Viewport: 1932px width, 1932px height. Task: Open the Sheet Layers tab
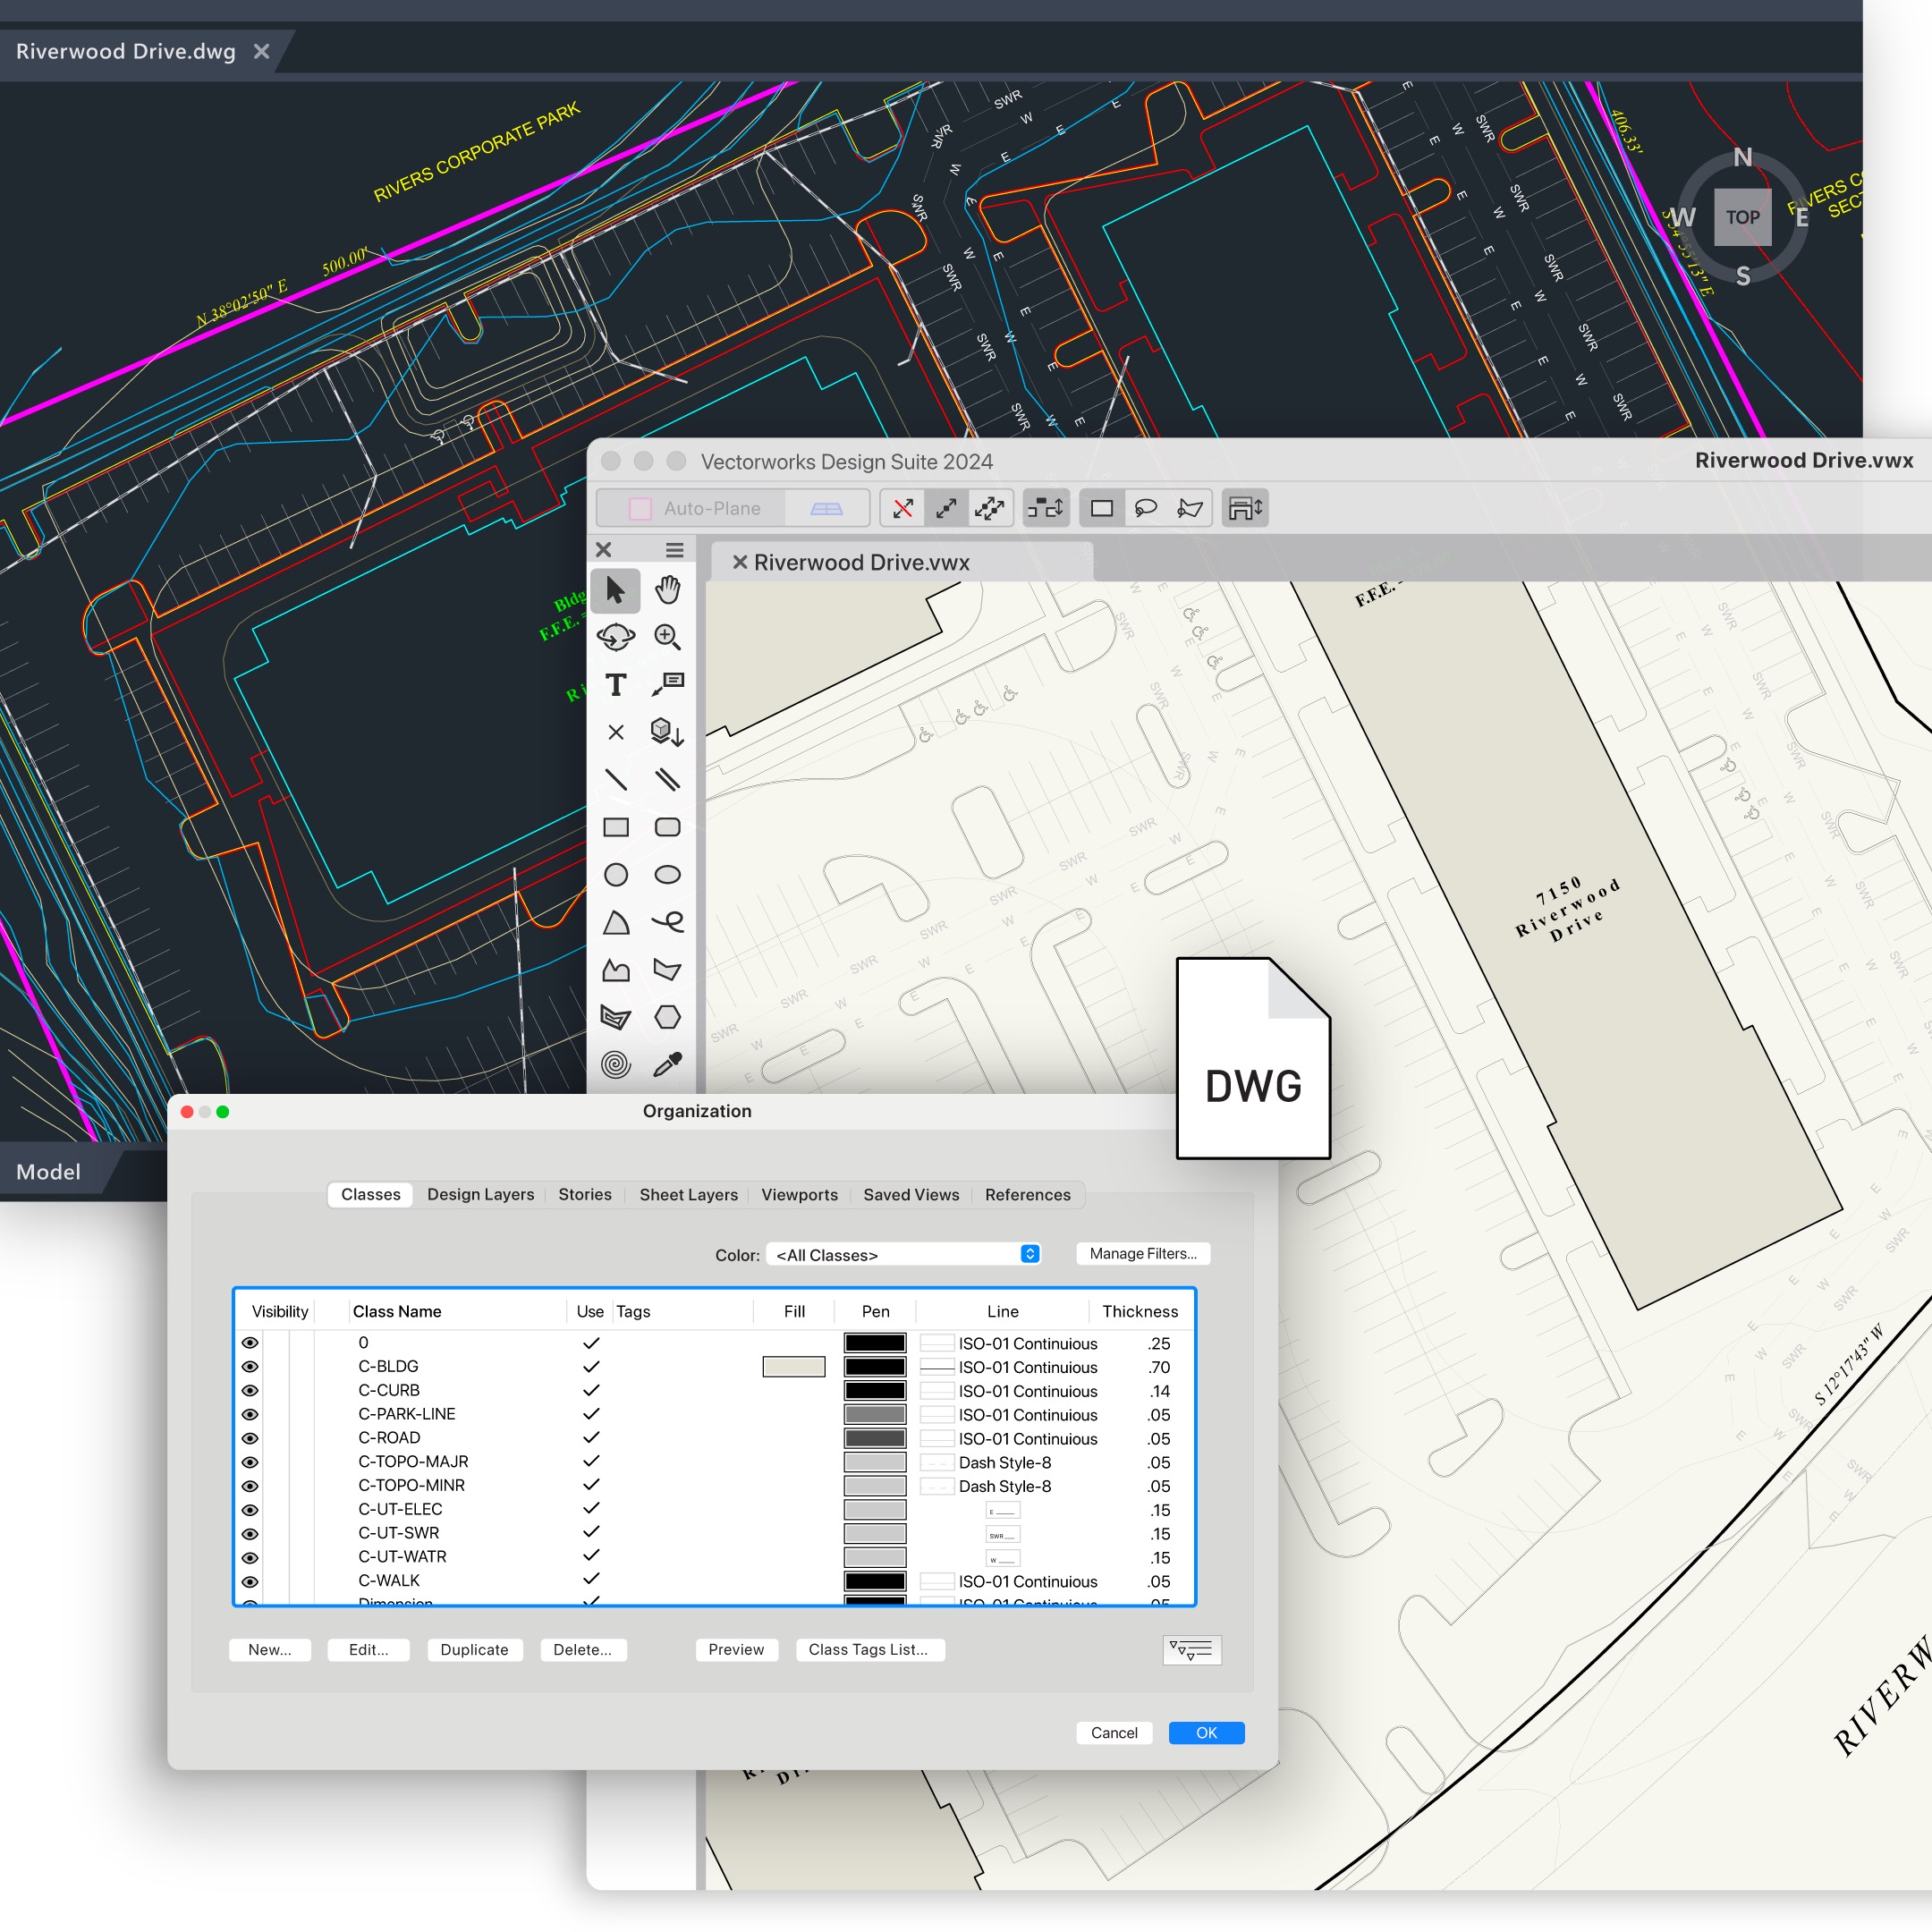(688, 1195)
